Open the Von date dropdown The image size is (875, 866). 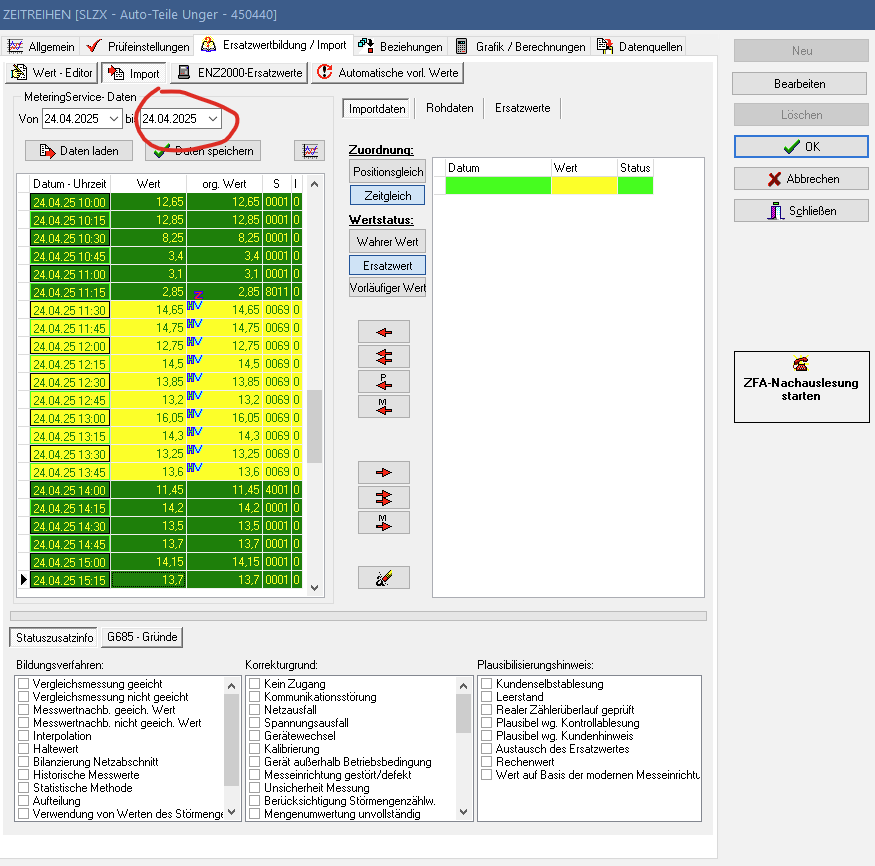pos(113,119)
